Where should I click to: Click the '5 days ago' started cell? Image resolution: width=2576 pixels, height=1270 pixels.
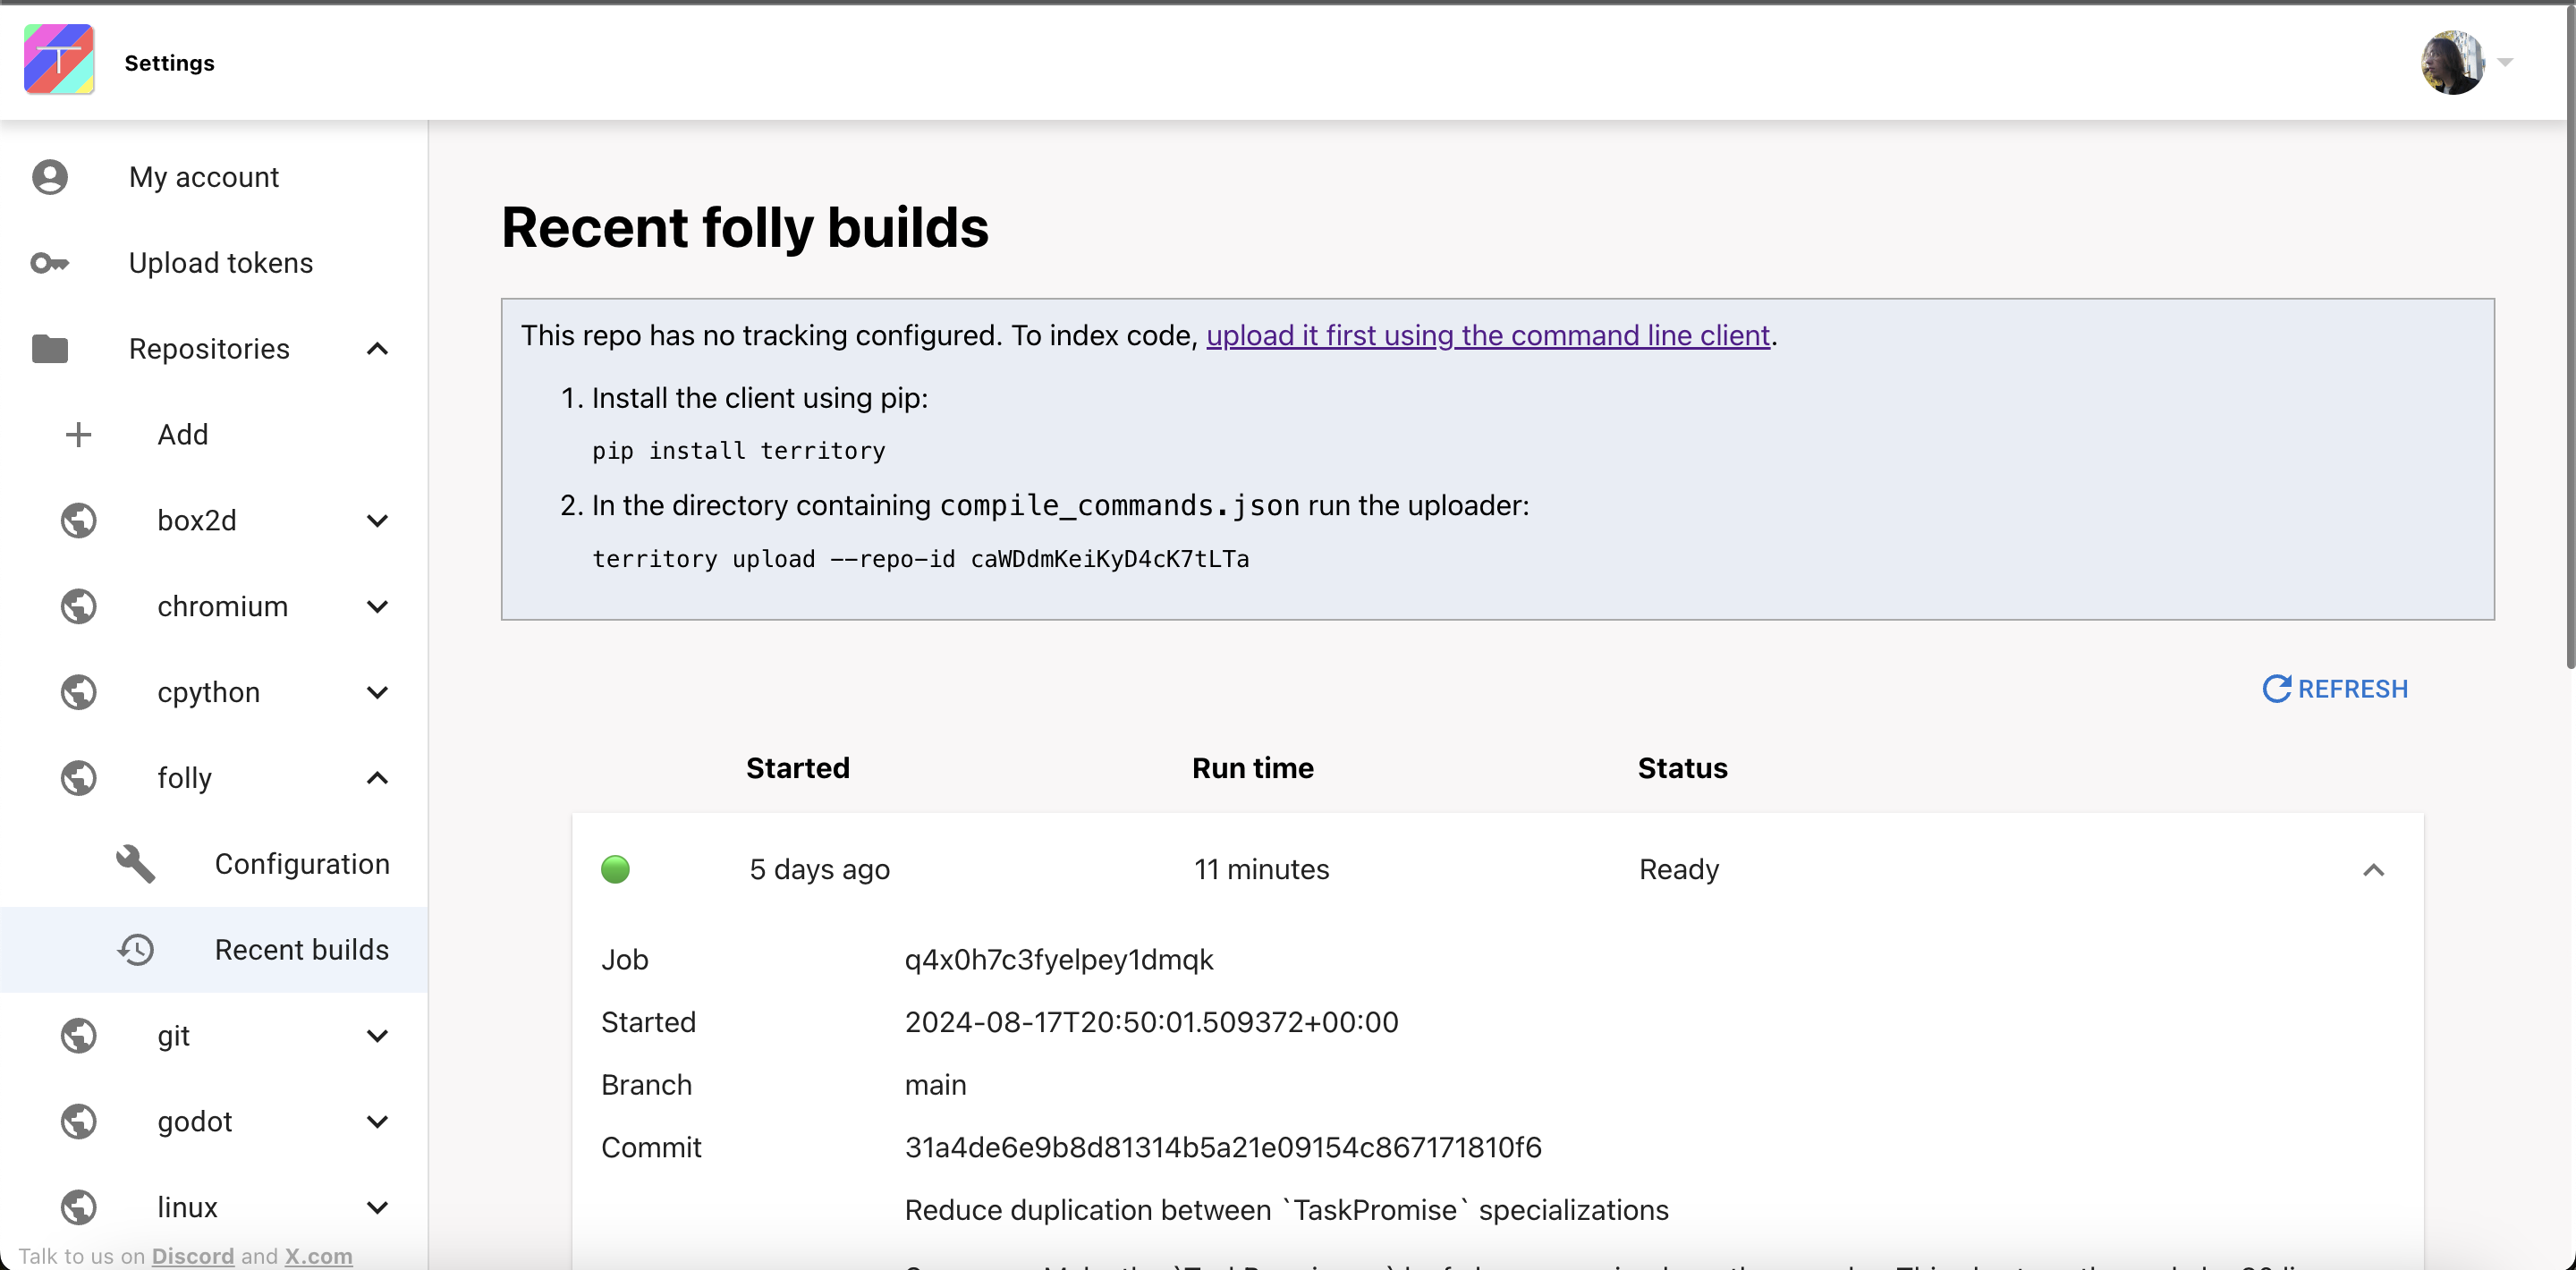click(x=819, y=869)
